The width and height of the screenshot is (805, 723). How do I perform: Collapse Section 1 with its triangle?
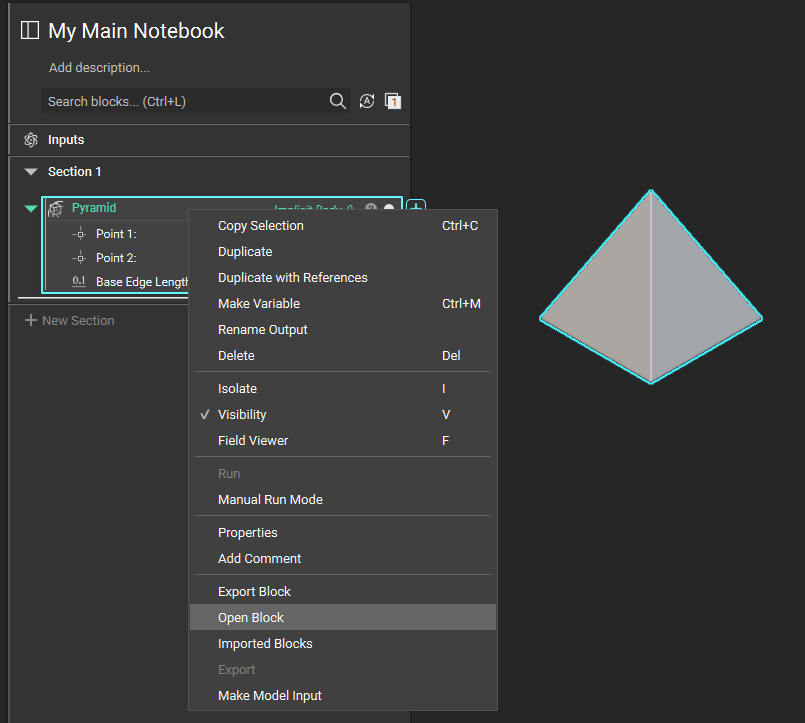click(31, 172)
